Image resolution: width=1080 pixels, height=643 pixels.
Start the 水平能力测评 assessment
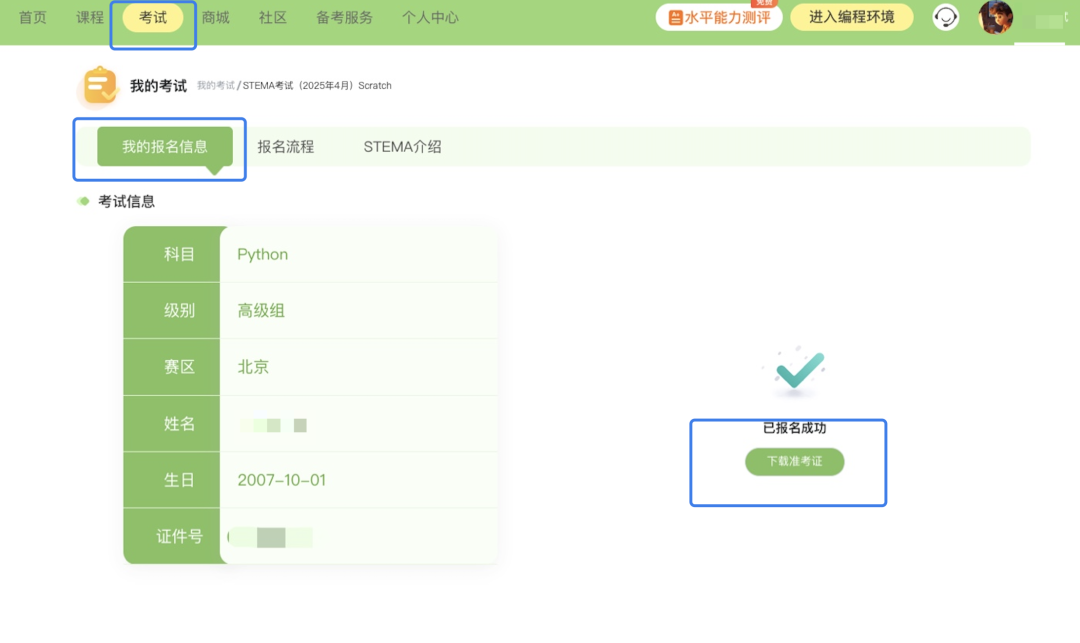click(719, 17)
